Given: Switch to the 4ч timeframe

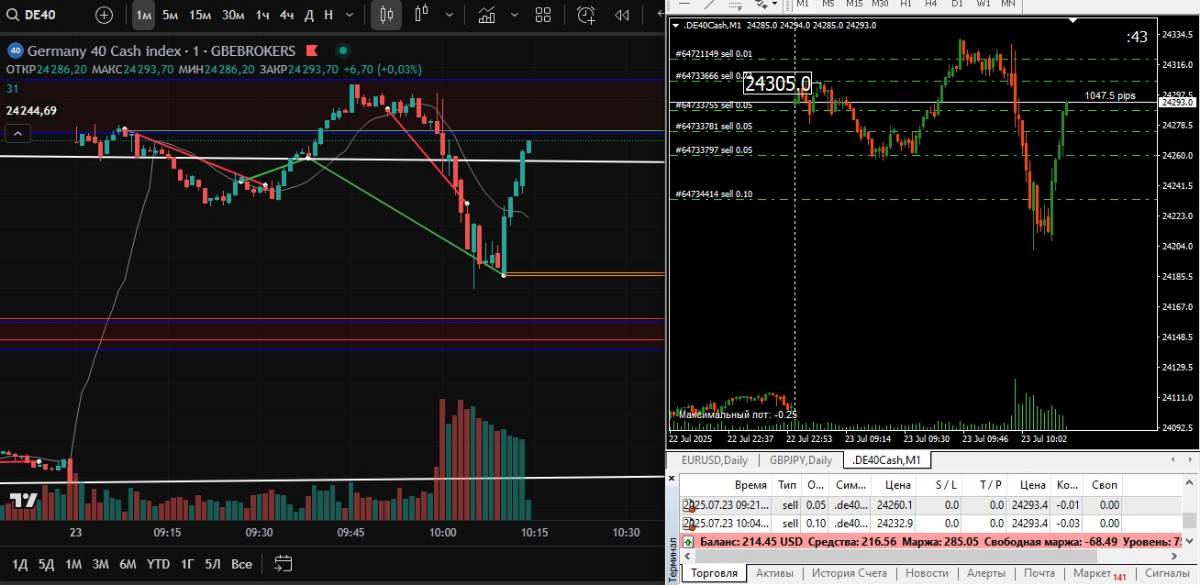Looking at the screenshot, I should [287, 15].
